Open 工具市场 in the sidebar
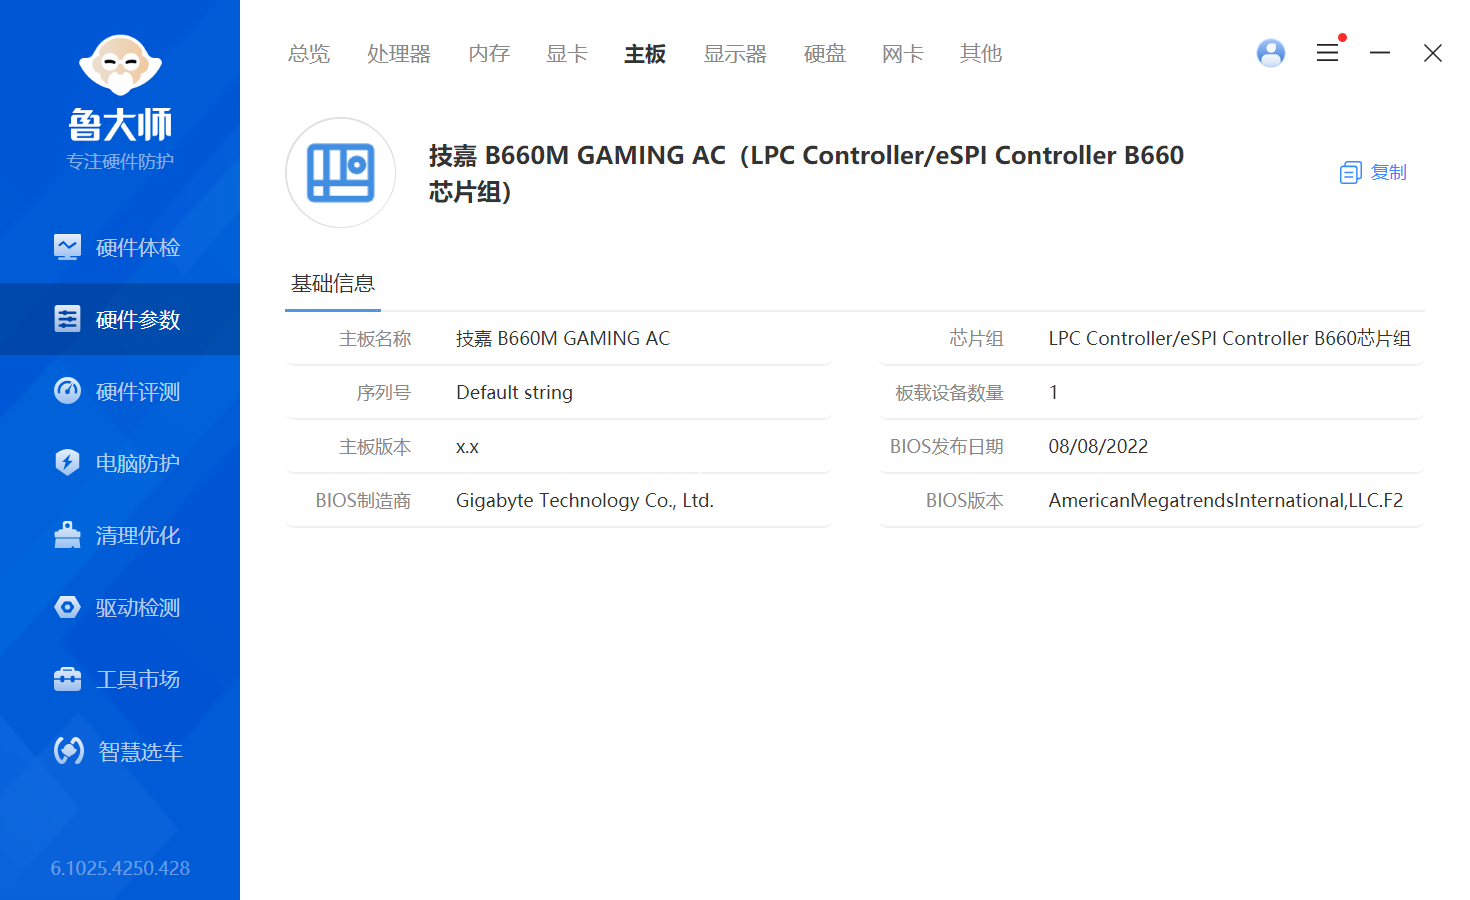This screenshot has width=1470, height=900. (x=120, y=679)
